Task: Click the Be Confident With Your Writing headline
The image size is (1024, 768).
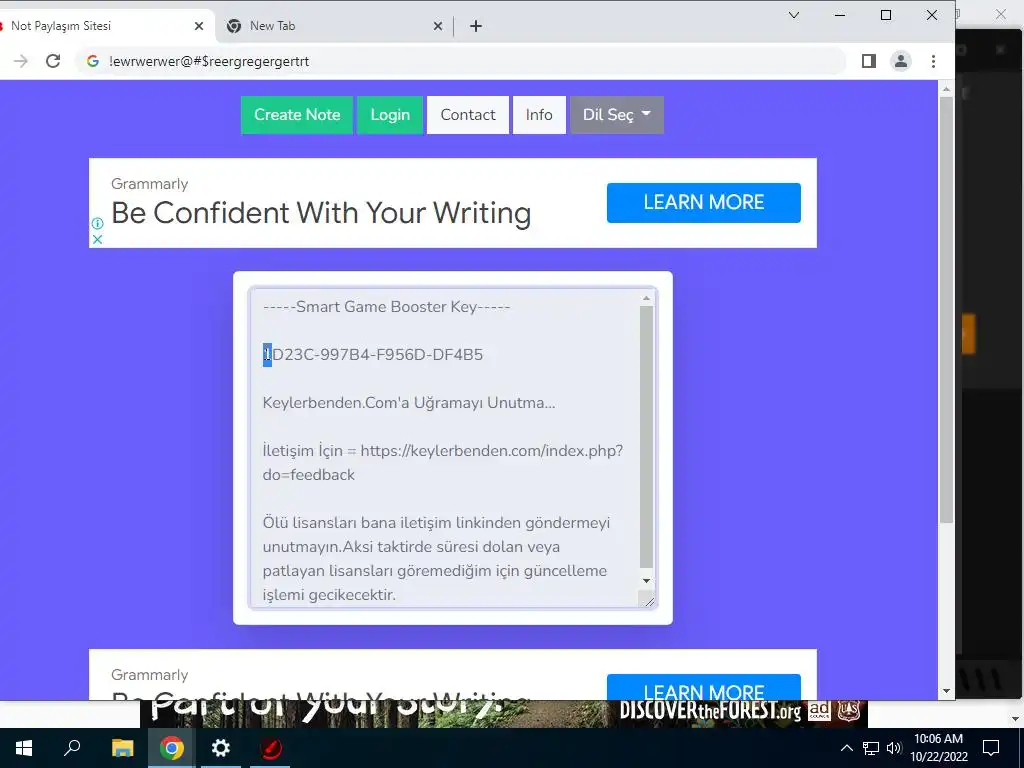Action: pos(321,213)
